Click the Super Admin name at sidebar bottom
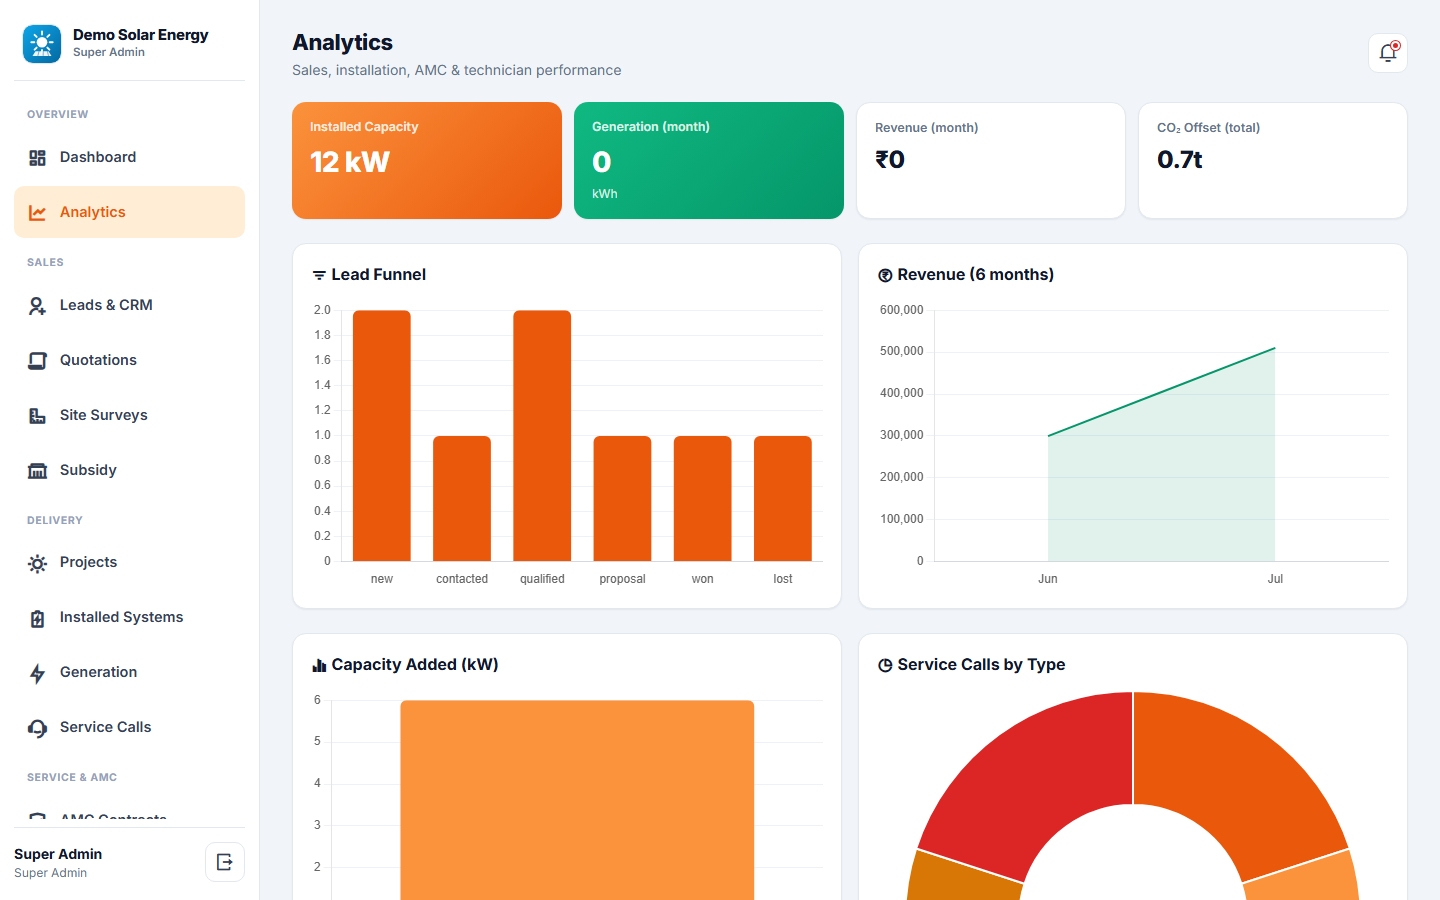 pos(58,854)
